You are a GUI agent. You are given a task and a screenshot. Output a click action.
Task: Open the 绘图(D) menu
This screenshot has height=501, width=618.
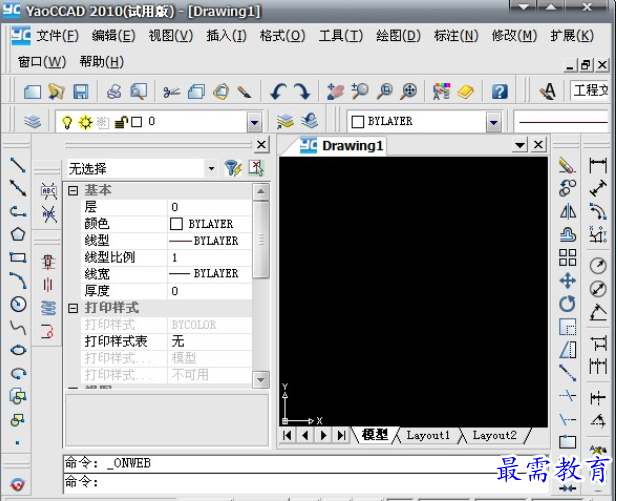398,36
